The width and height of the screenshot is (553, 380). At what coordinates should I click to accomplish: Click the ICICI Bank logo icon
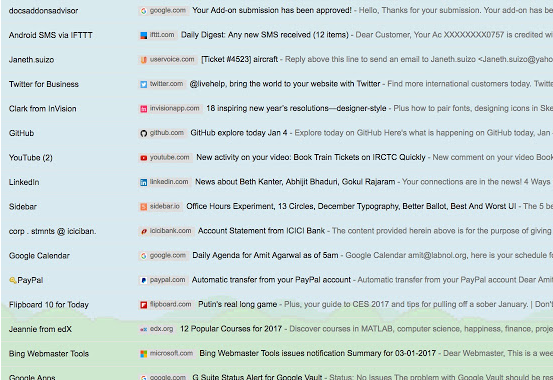click(144, 231)
